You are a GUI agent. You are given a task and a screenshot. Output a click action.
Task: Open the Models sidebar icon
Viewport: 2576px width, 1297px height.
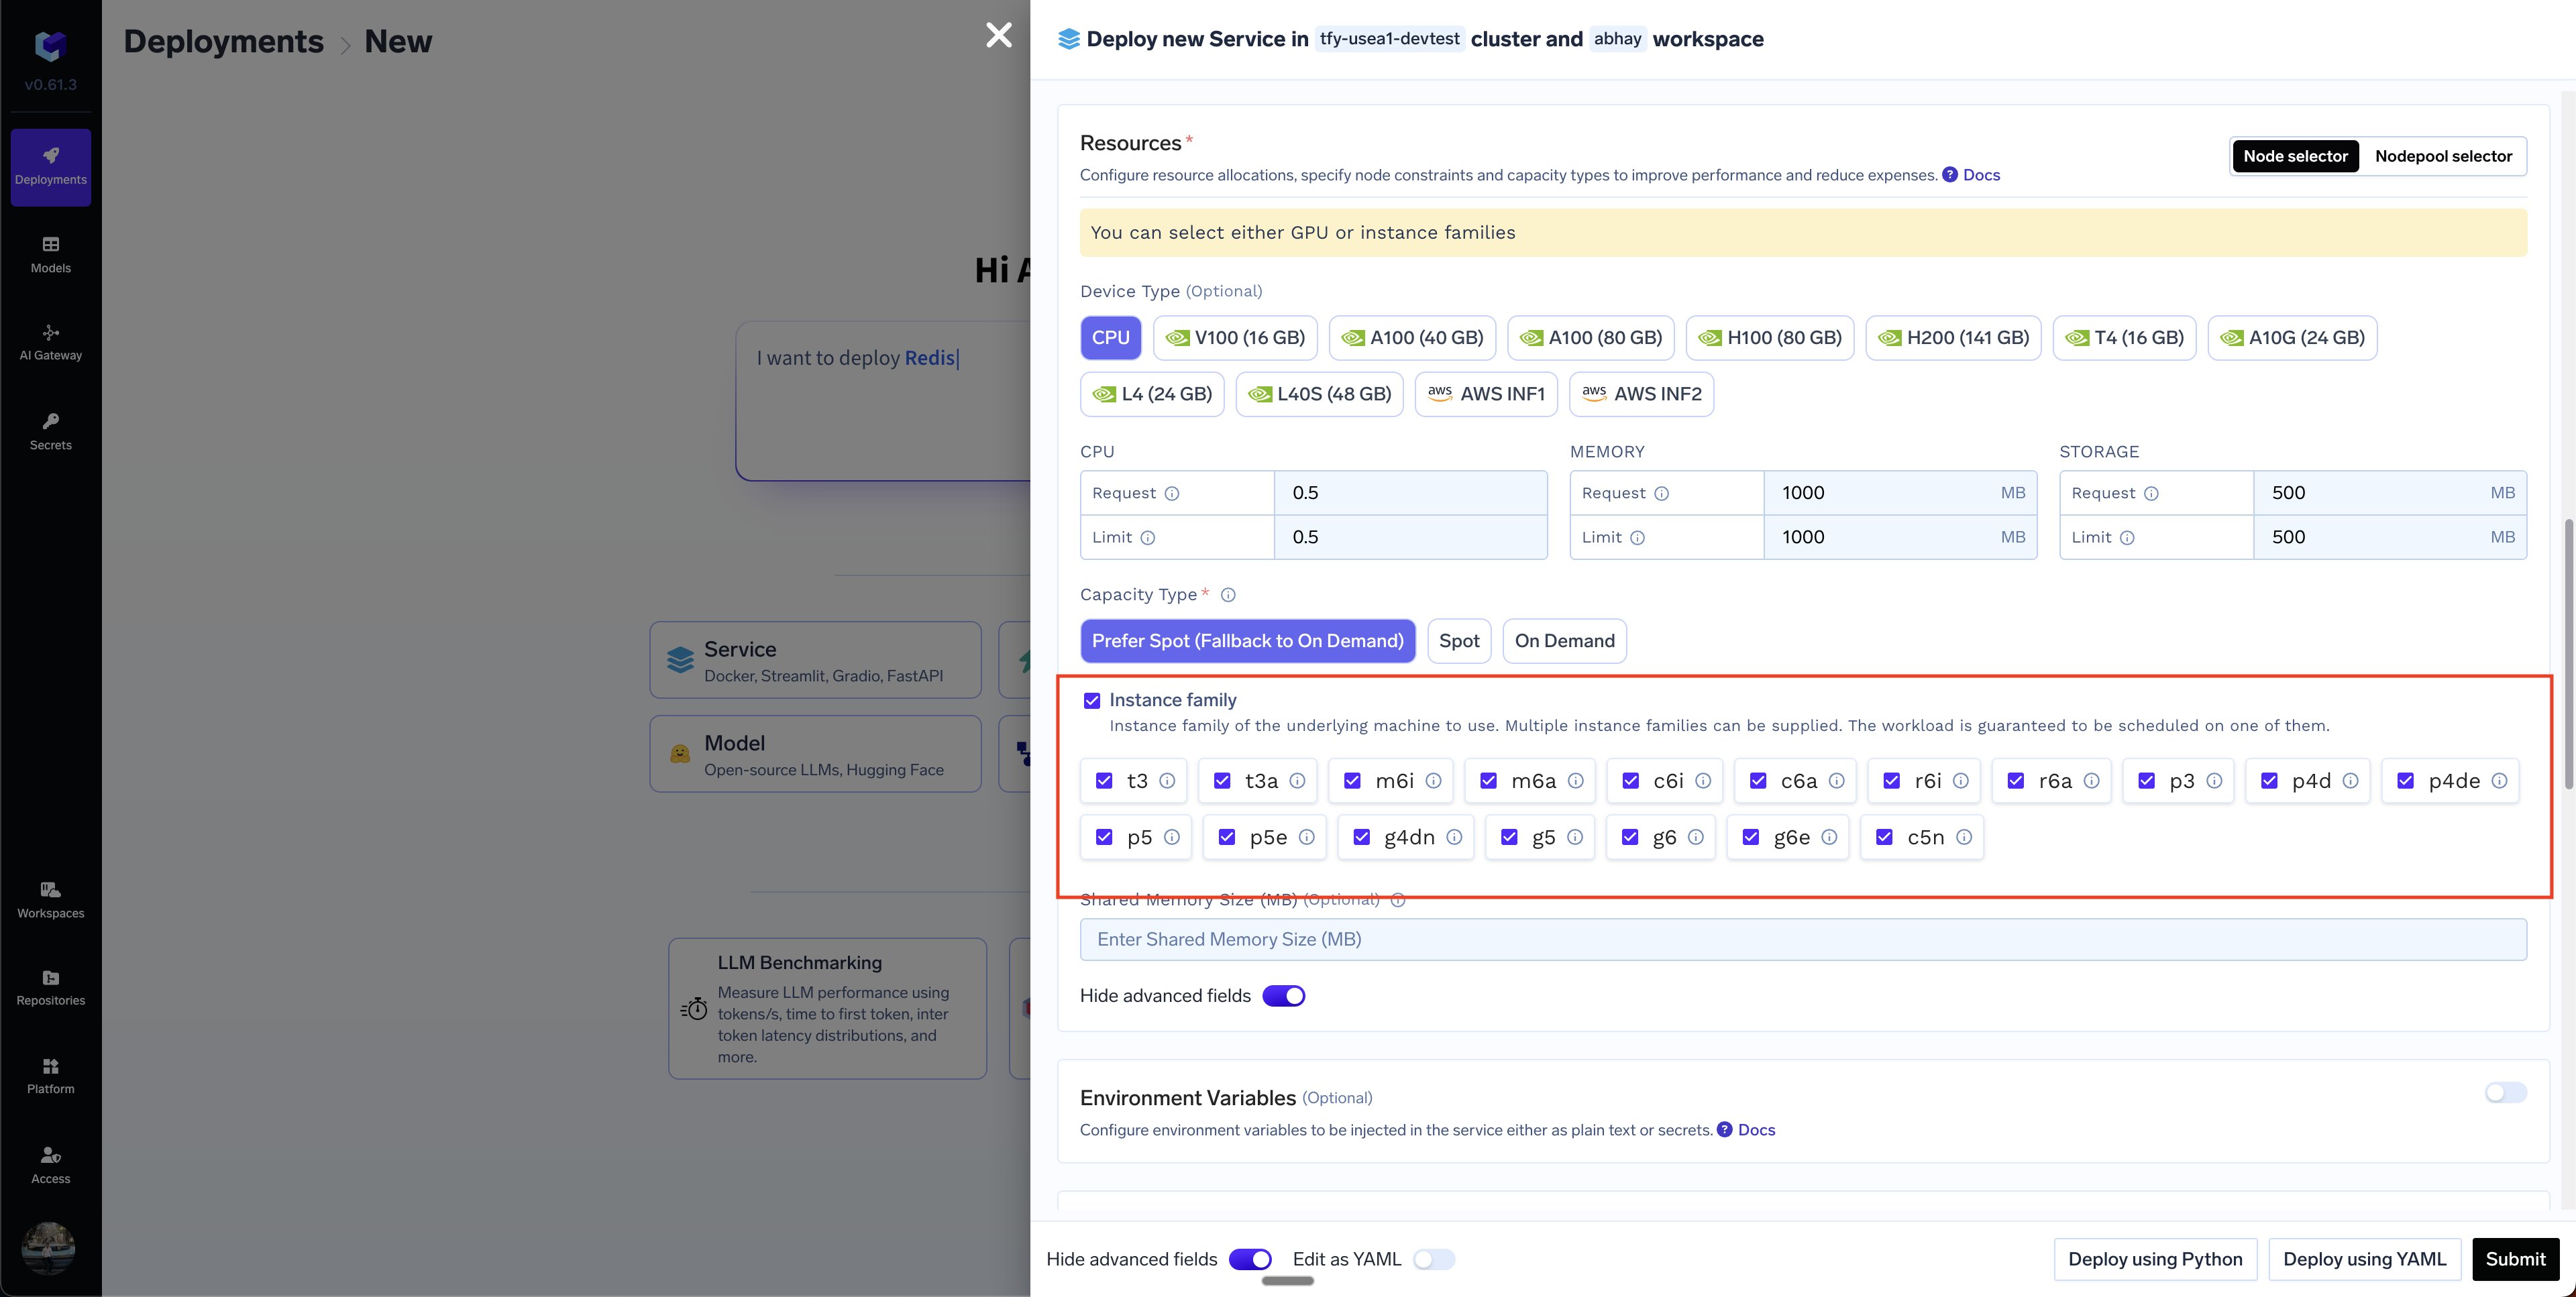coord(50,254)
